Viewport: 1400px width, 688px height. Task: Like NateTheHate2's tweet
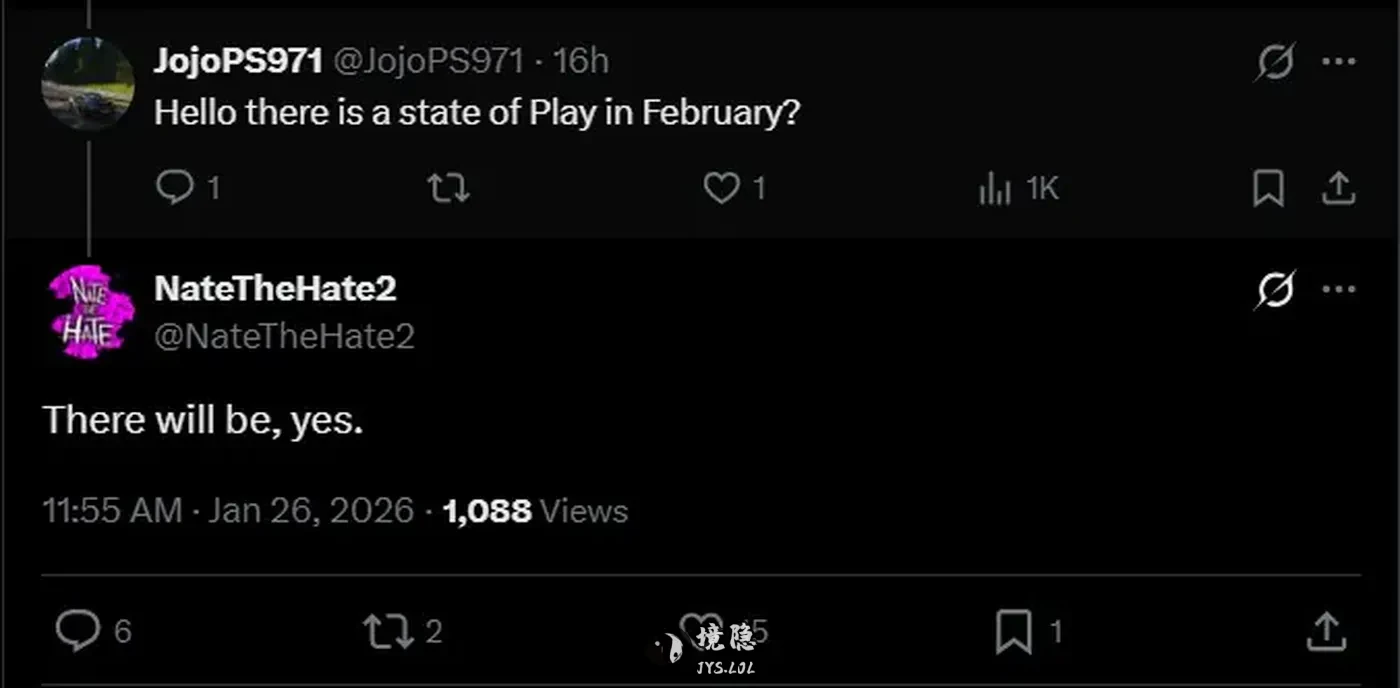point(700,629)
